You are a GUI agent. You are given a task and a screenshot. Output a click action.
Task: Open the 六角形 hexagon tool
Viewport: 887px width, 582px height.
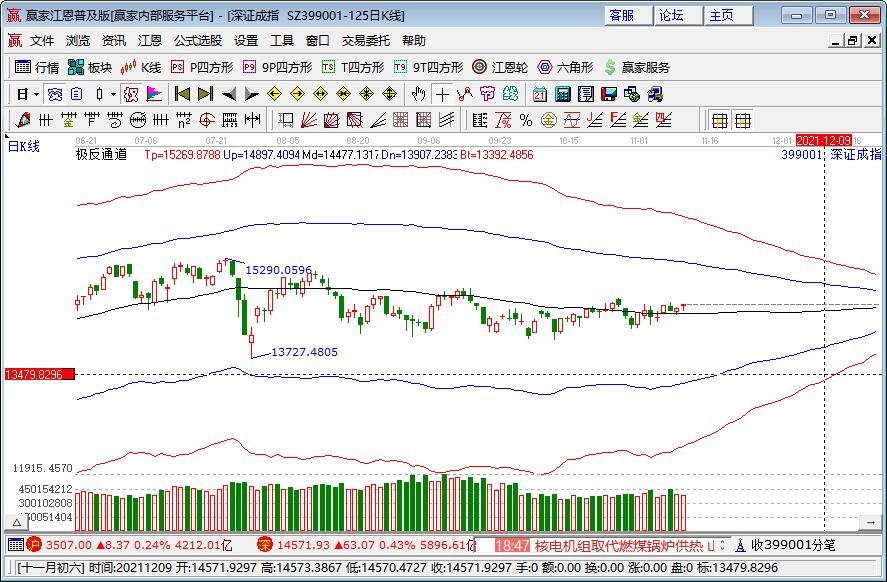pos(565,67)
